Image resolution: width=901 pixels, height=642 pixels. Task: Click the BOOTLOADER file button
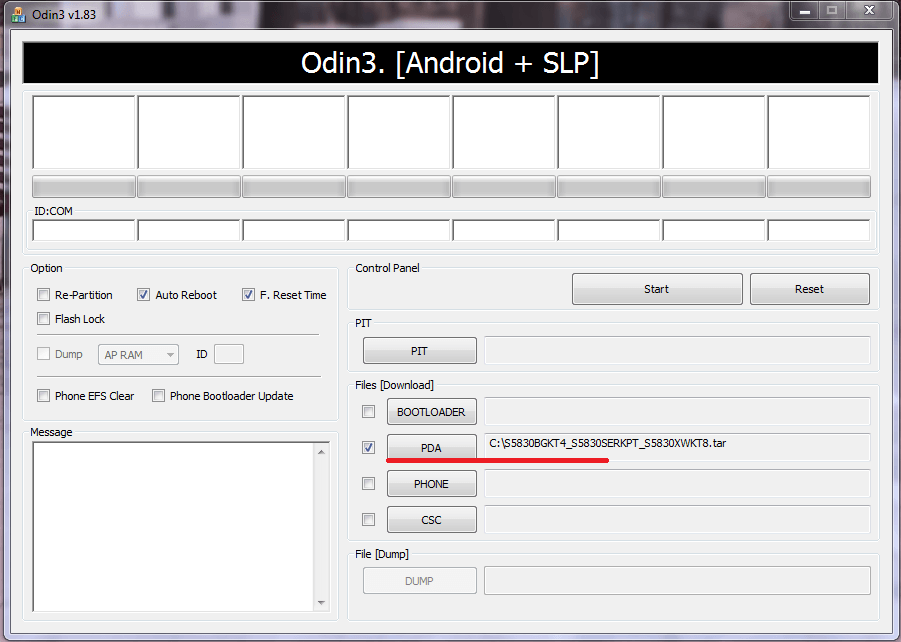tap(432, 412)
